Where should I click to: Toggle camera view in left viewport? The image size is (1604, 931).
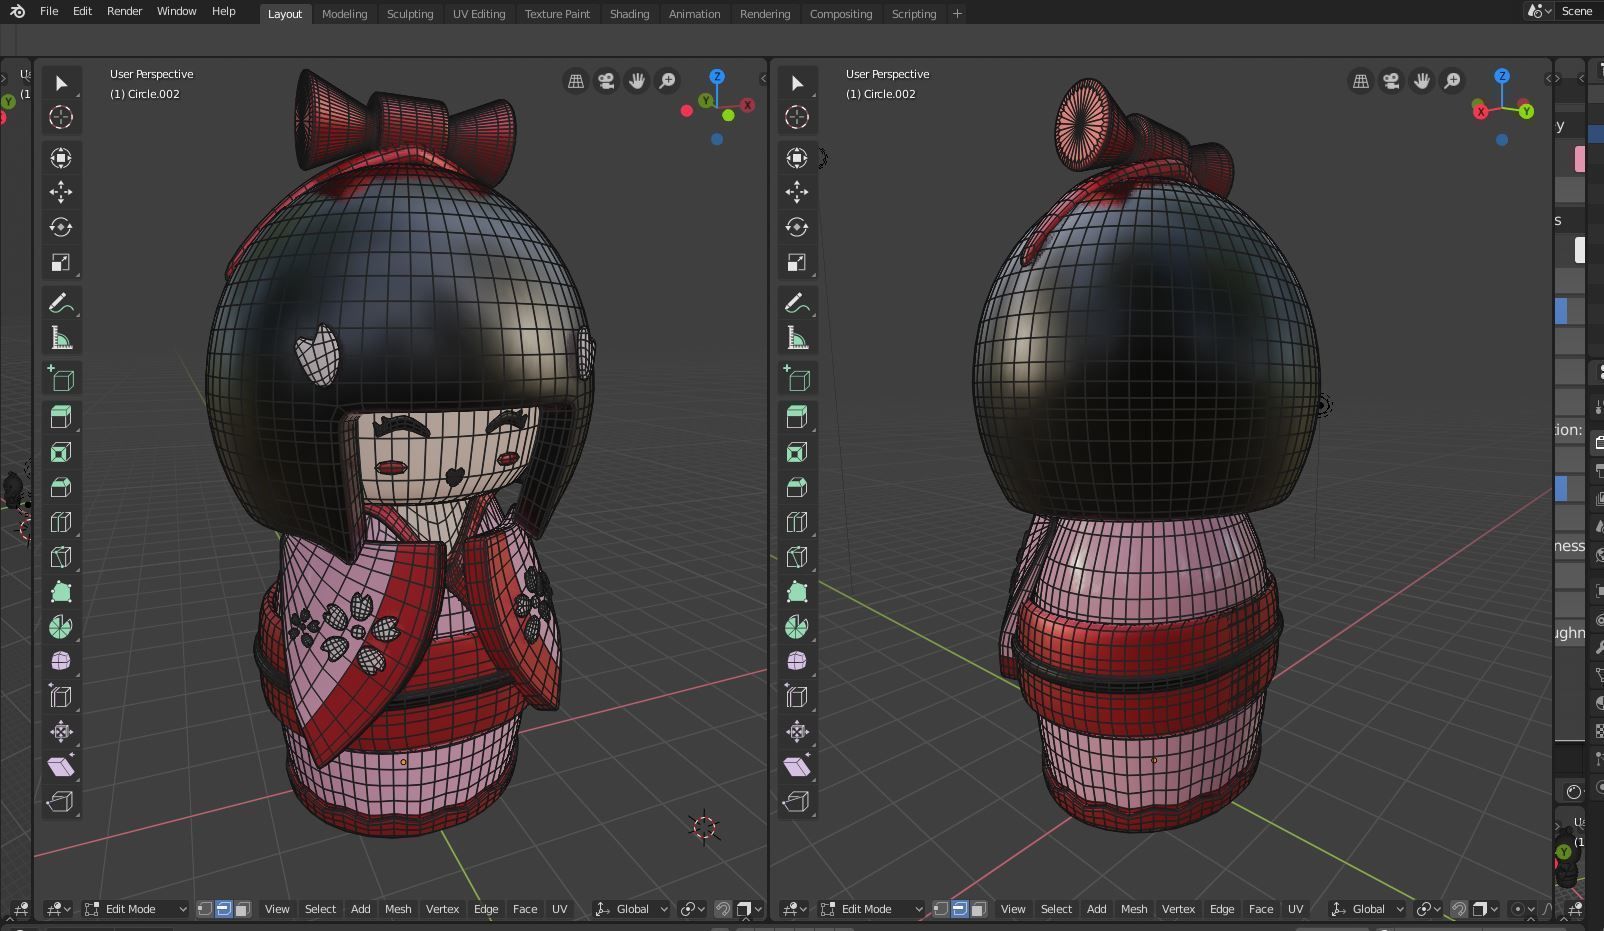pos(606,81)
